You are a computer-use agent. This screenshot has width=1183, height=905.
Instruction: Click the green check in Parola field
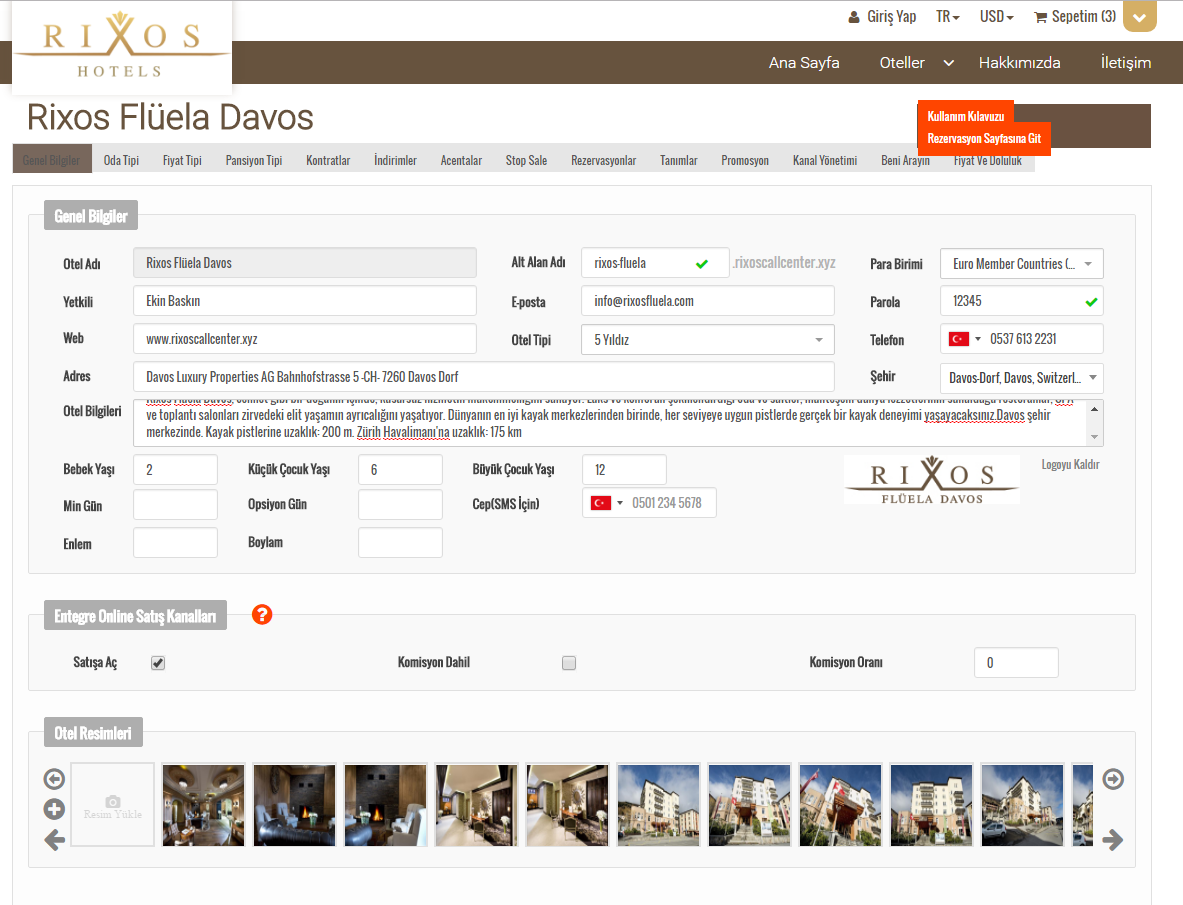pyautogui.click(x=1091, y=302)
